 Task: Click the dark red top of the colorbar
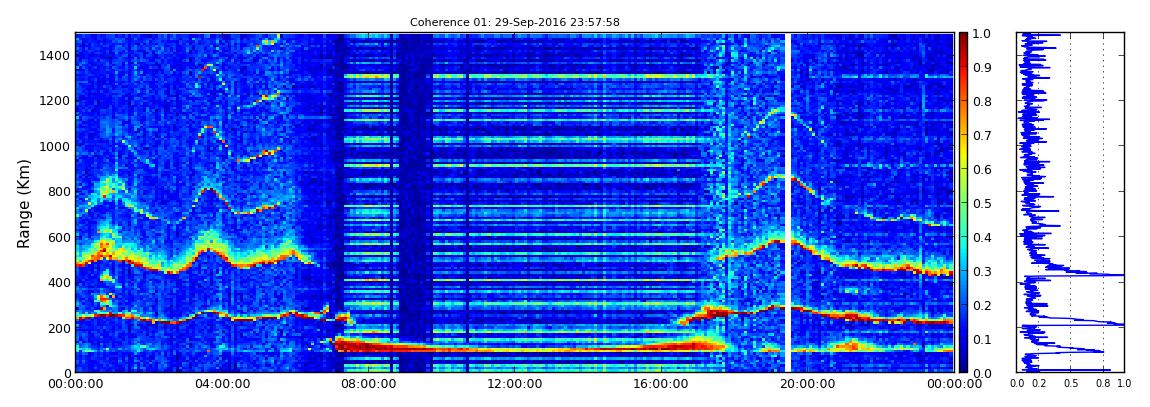coord(964,38)
